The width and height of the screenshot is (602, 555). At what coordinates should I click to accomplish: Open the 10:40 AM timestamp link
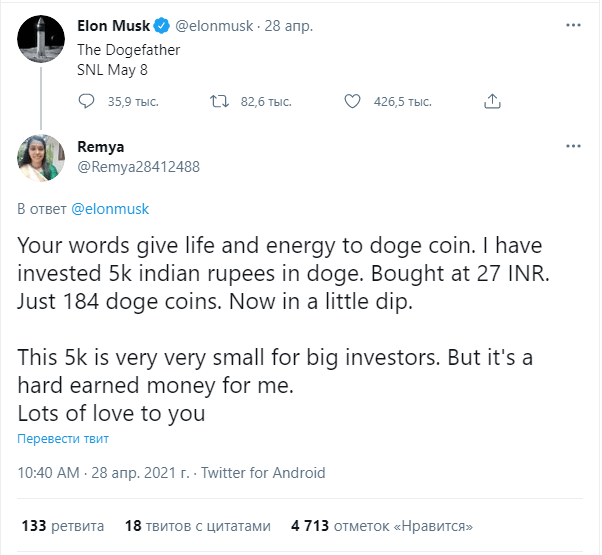point(48,473)
